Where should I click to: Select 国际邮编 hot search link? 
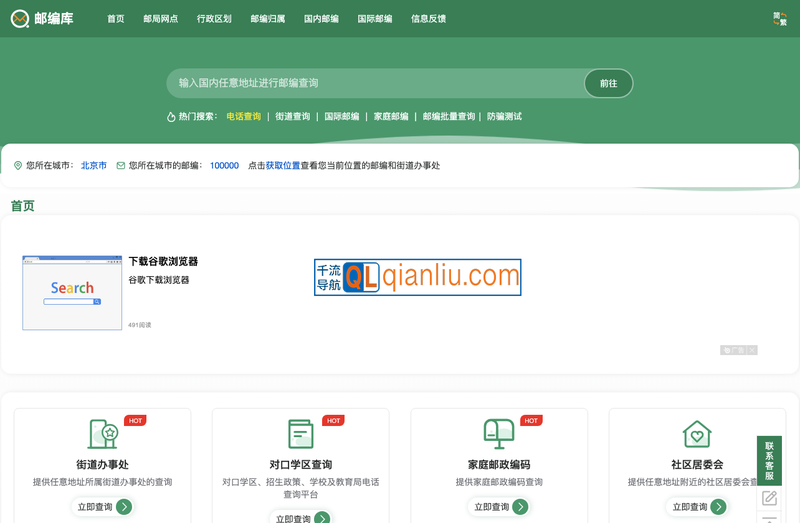click(342, 117)
